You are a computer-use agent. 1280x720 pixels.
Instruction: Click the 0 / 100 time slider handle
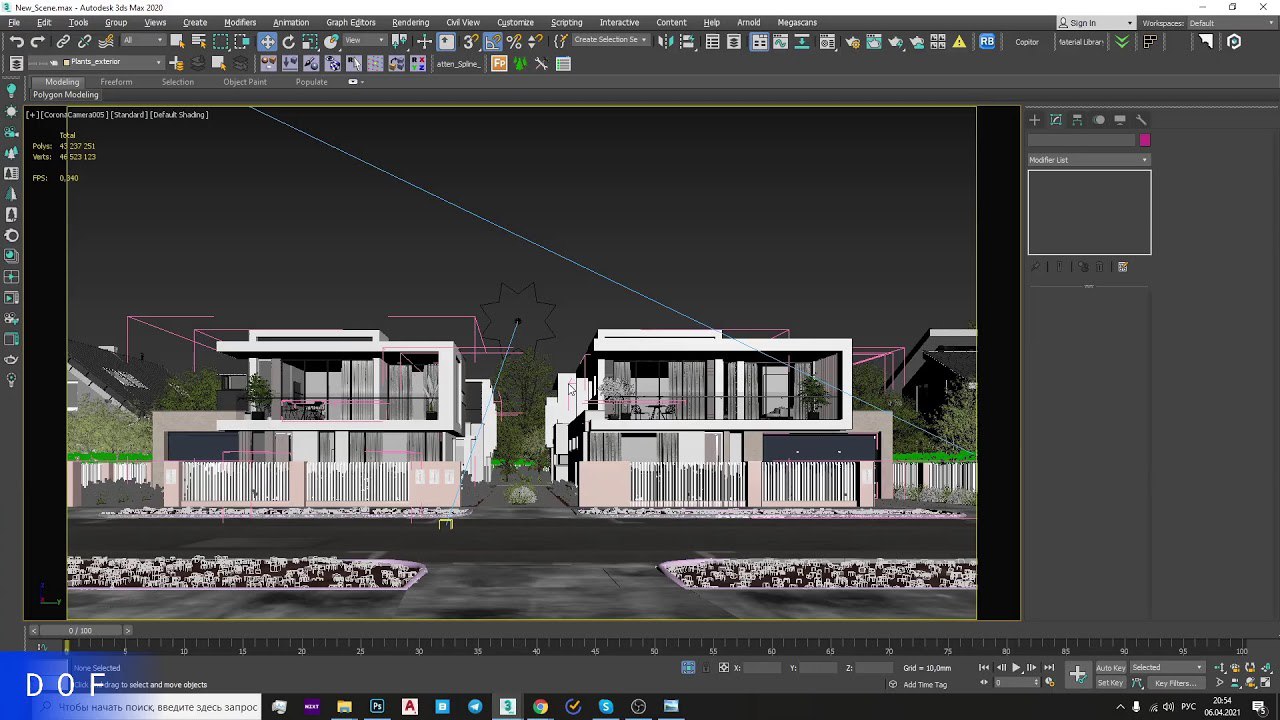click(x=79, y=631)
